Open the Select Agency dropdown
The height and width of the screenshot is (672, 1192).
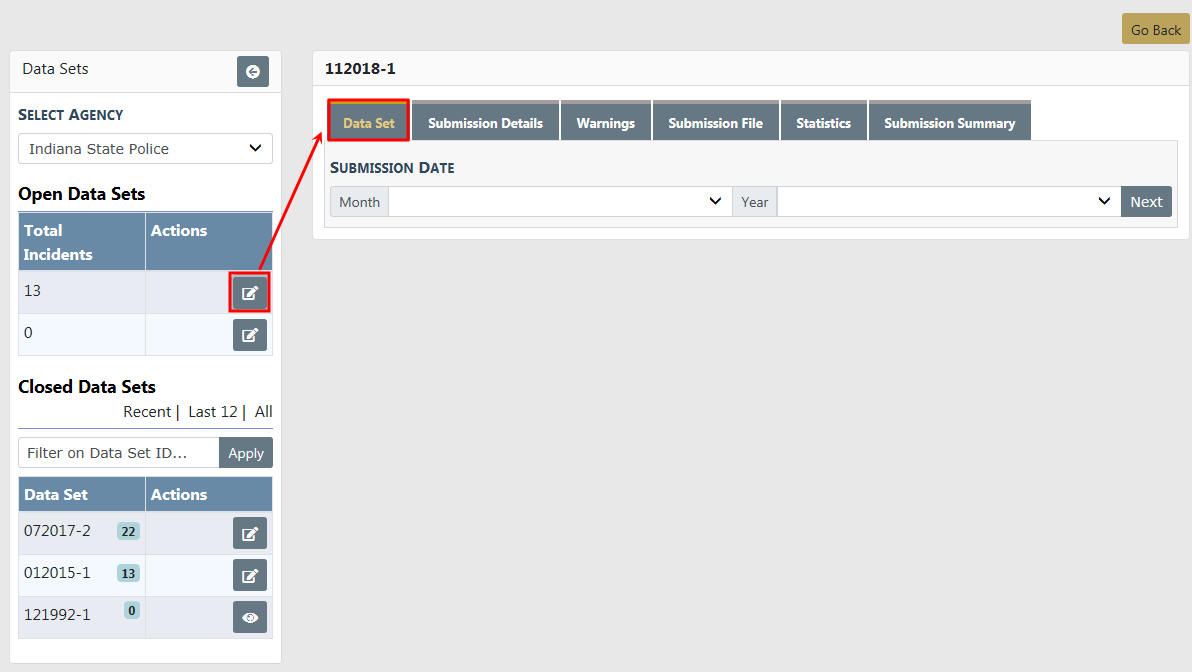point(145,149)
